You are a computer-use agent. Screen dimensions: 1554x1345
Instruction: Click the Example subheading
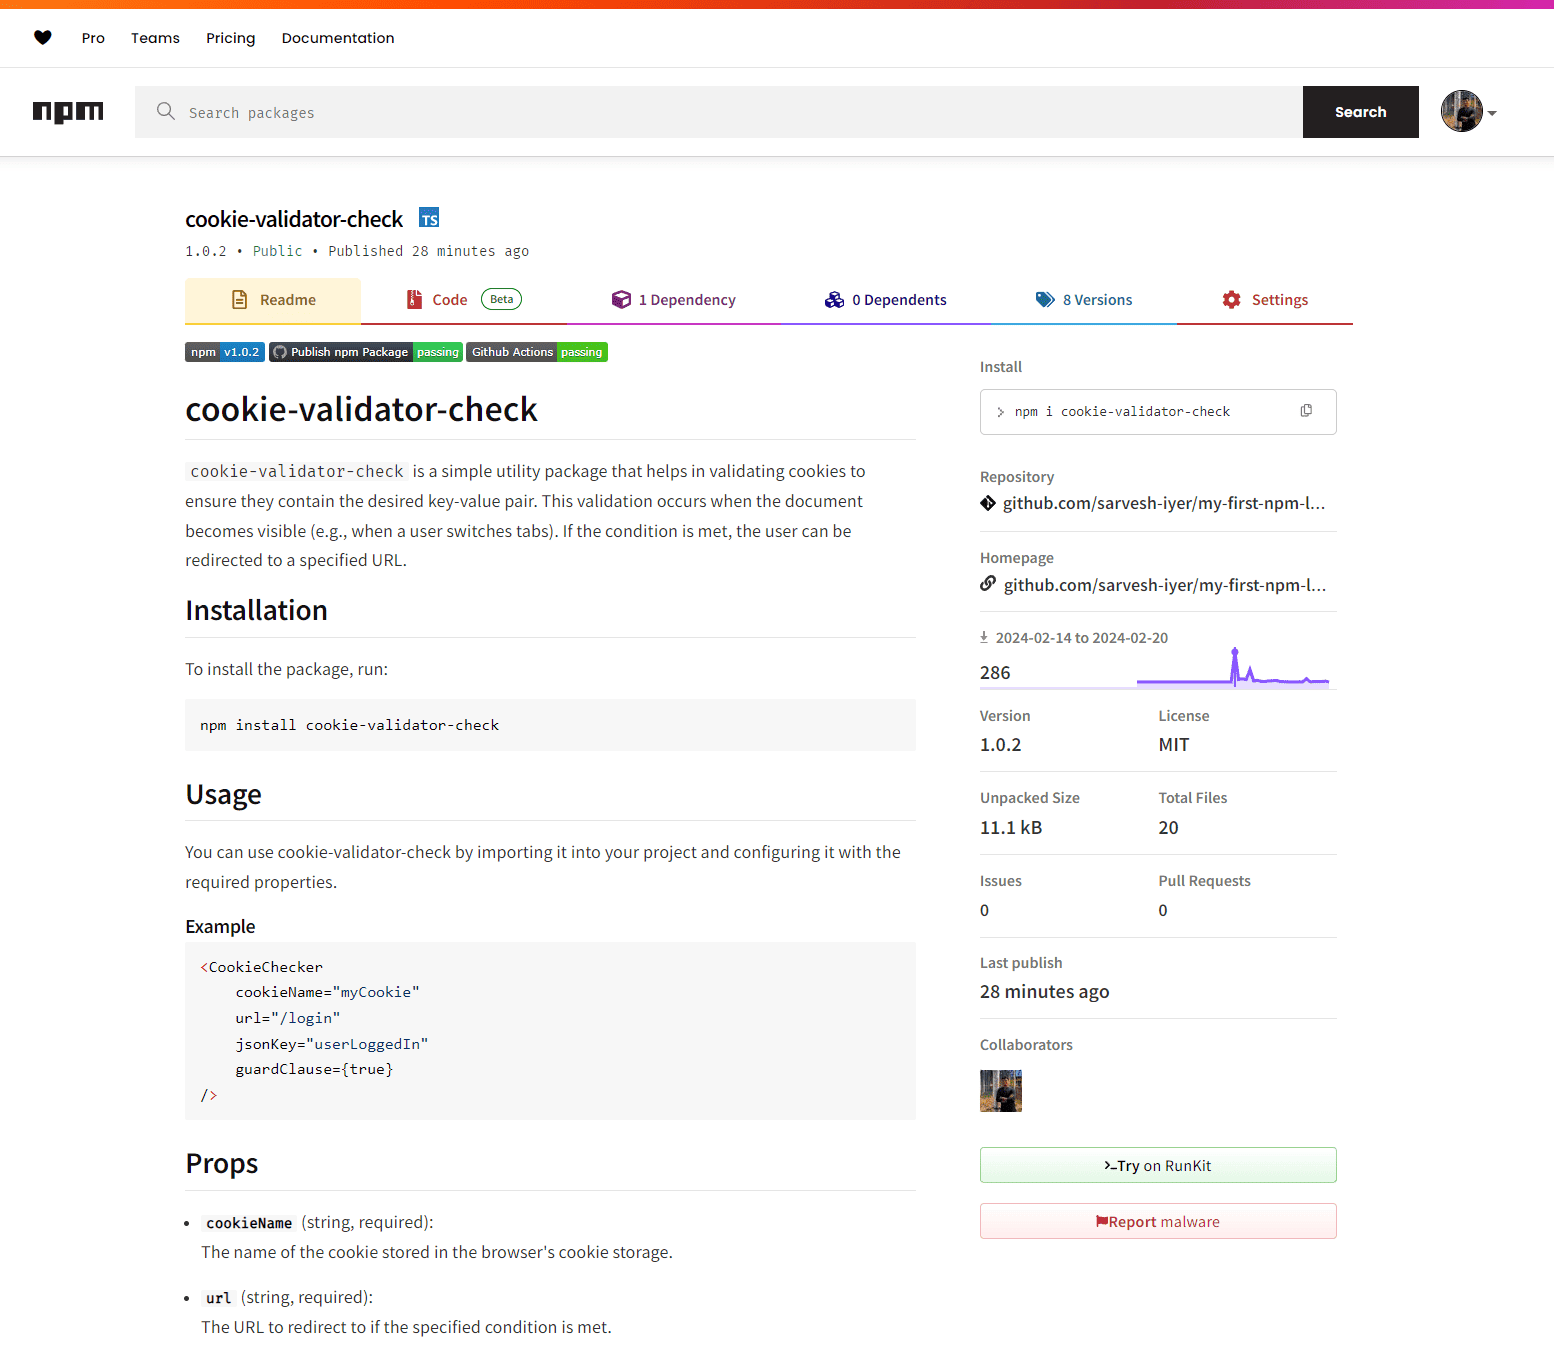220,927
